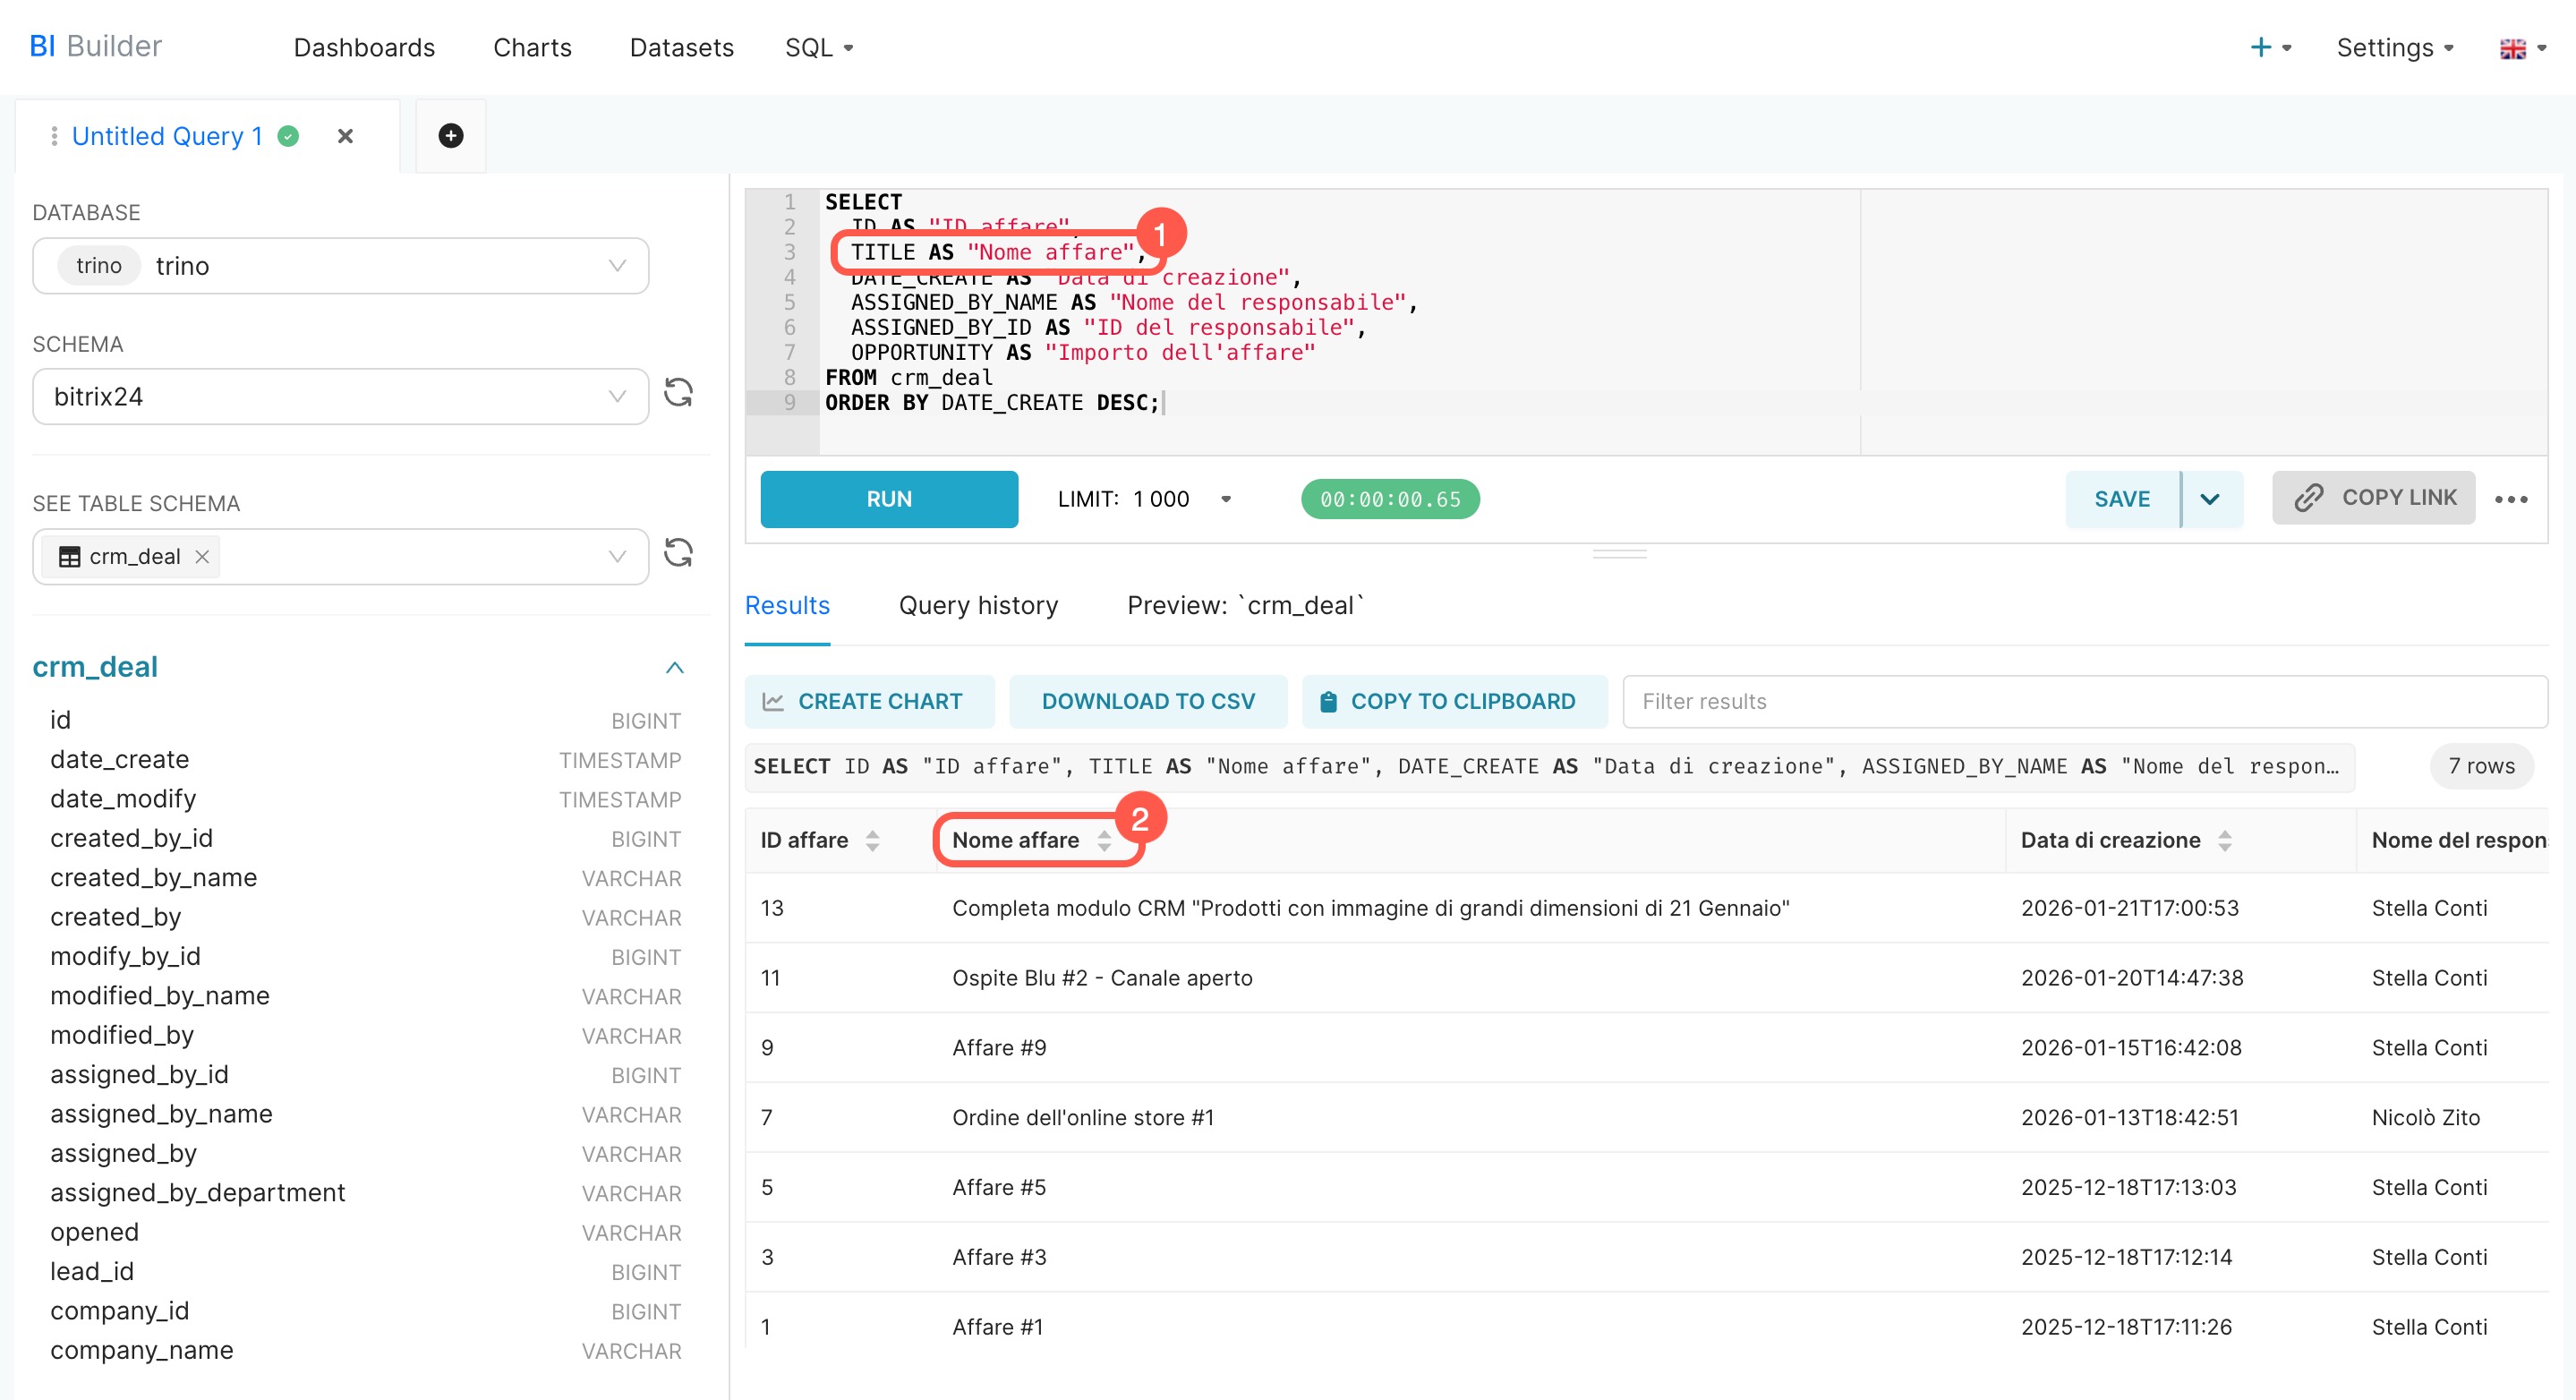Run the SQL query

(888, 499)
